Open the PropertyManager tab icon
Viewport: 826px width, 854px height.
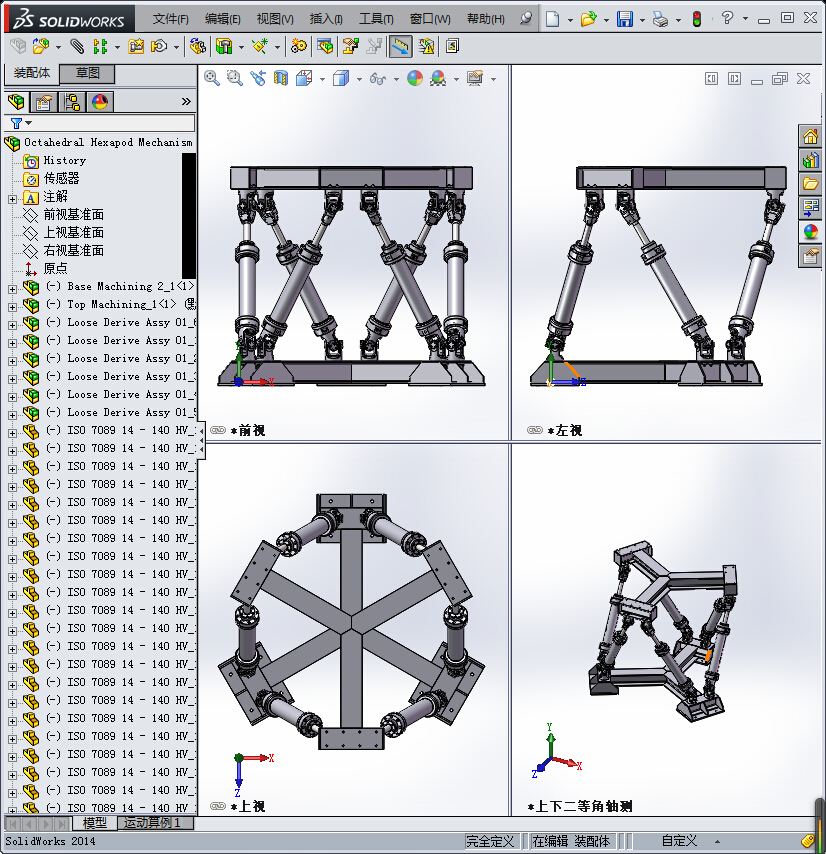tap(44, 102)
